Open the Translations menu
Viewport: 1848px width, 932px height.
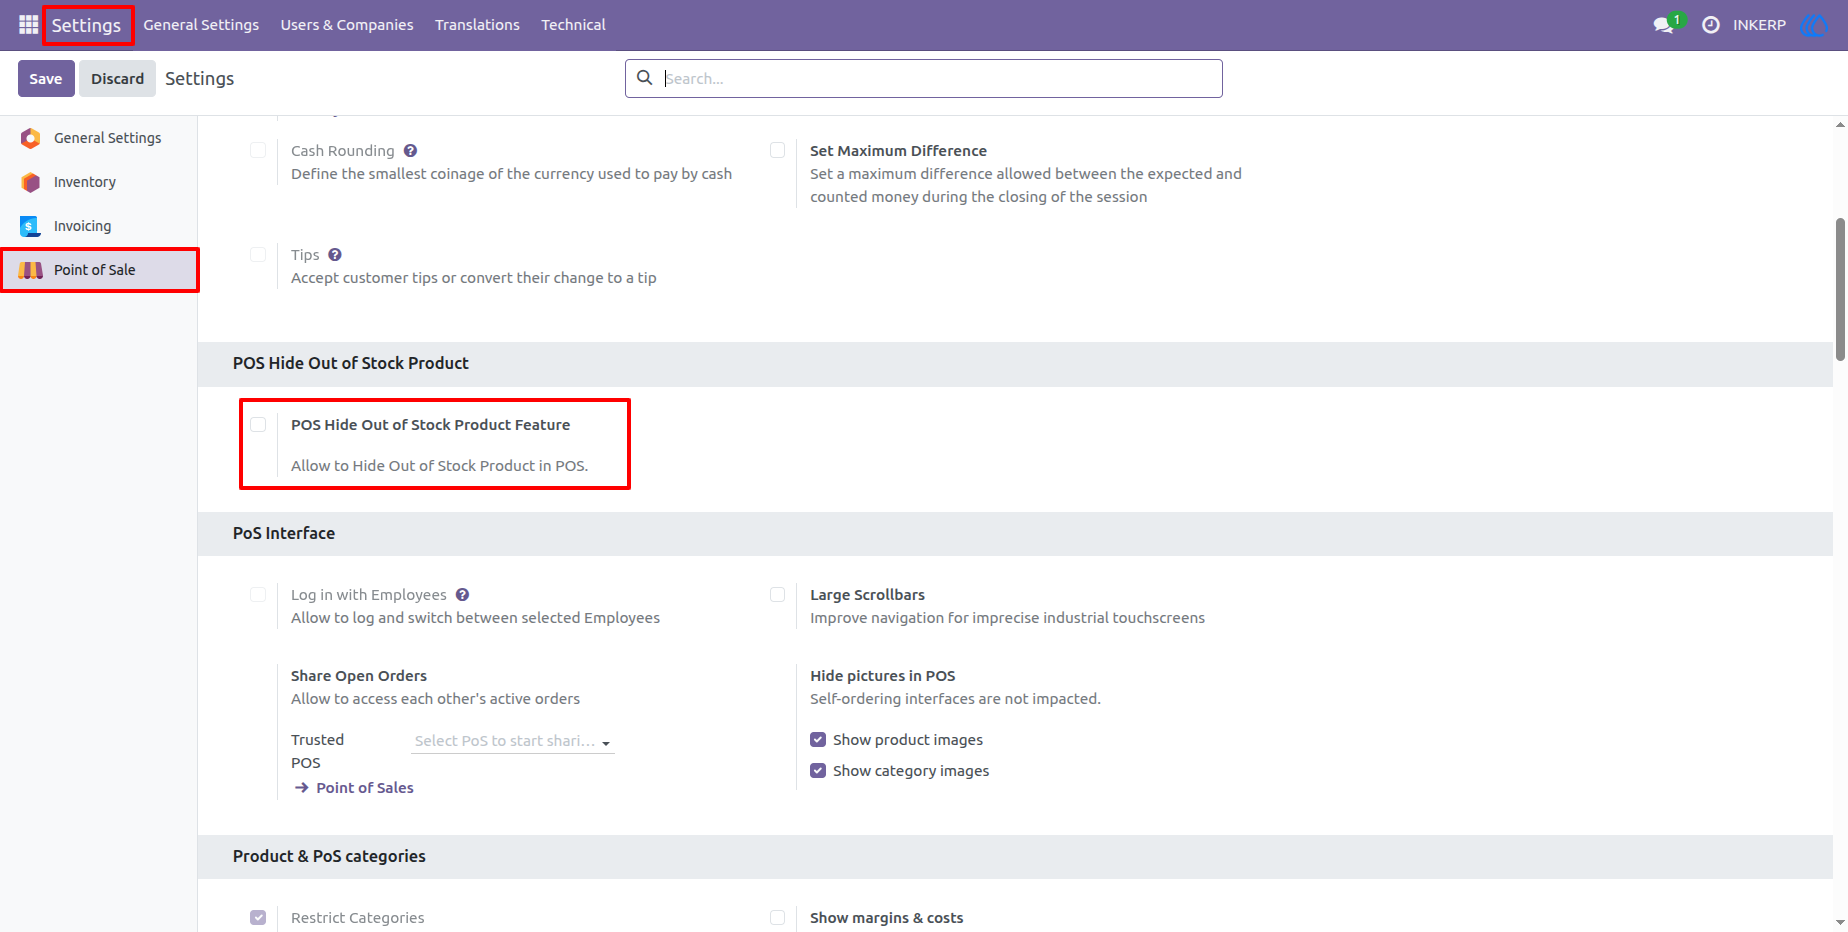(x=477, y=25)
